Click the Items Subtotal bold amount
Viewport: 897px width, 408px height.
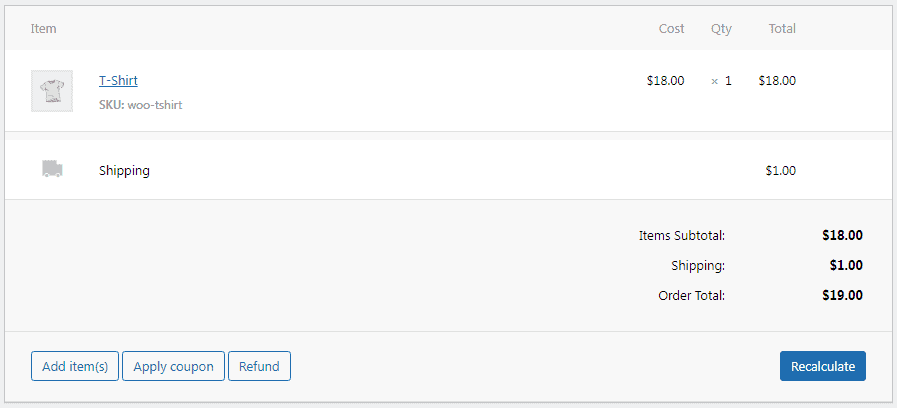click(x=842, y=235)
